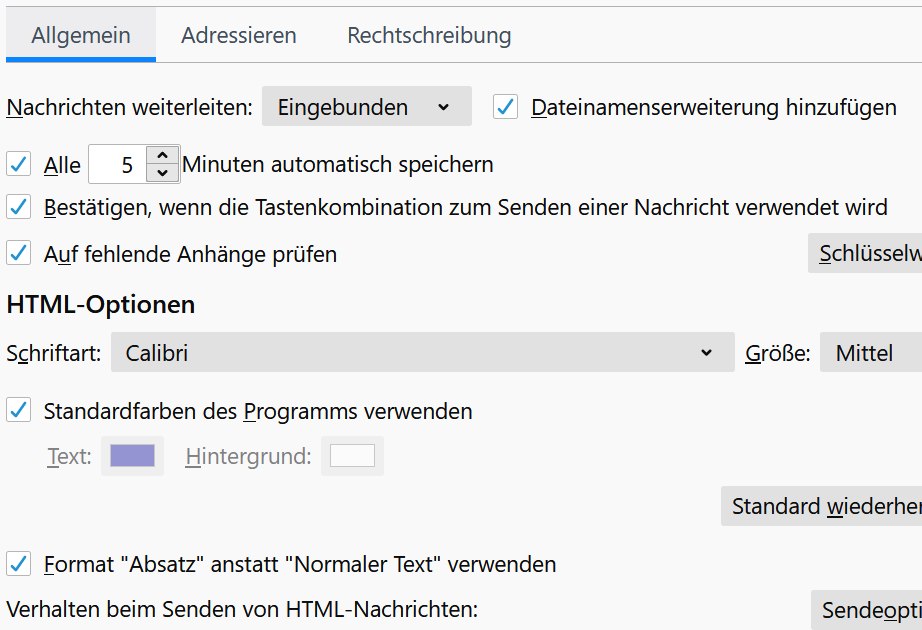Pick the Text color swatch

click(132, 457)
